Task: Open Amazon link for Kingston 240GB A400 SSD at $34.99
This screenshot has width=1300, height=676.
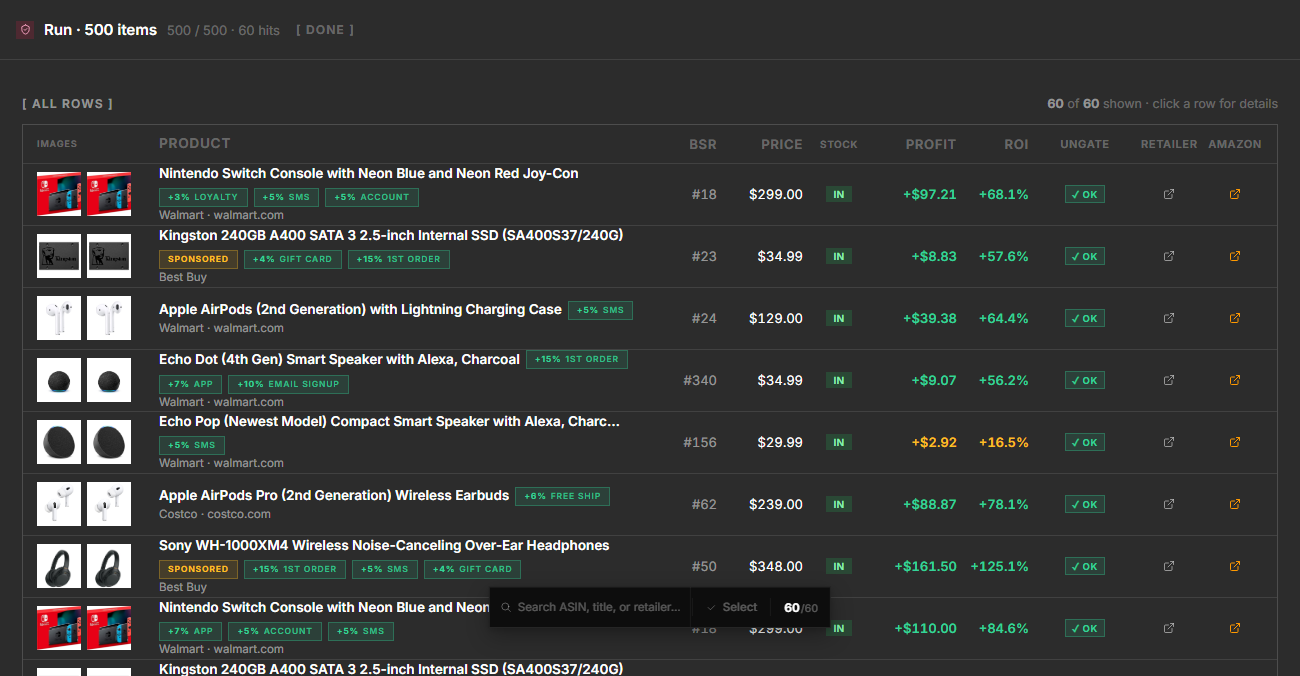Action: coord(1235,256)
